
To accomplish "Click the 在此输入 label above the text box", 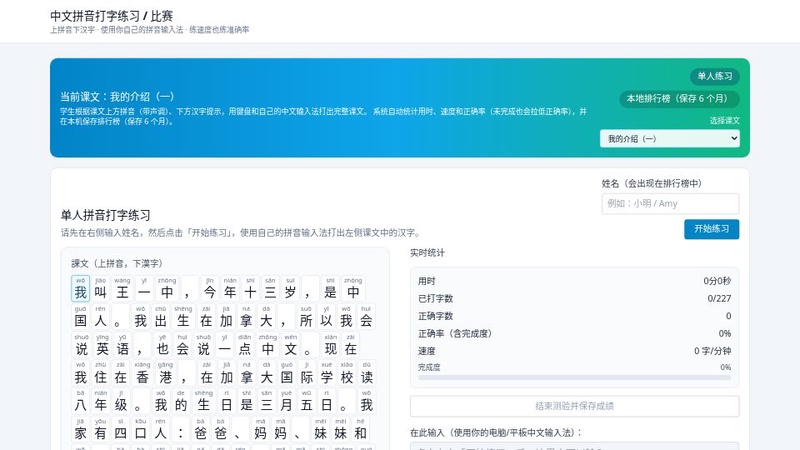I will pyautogui.click(x=498, y=433).
